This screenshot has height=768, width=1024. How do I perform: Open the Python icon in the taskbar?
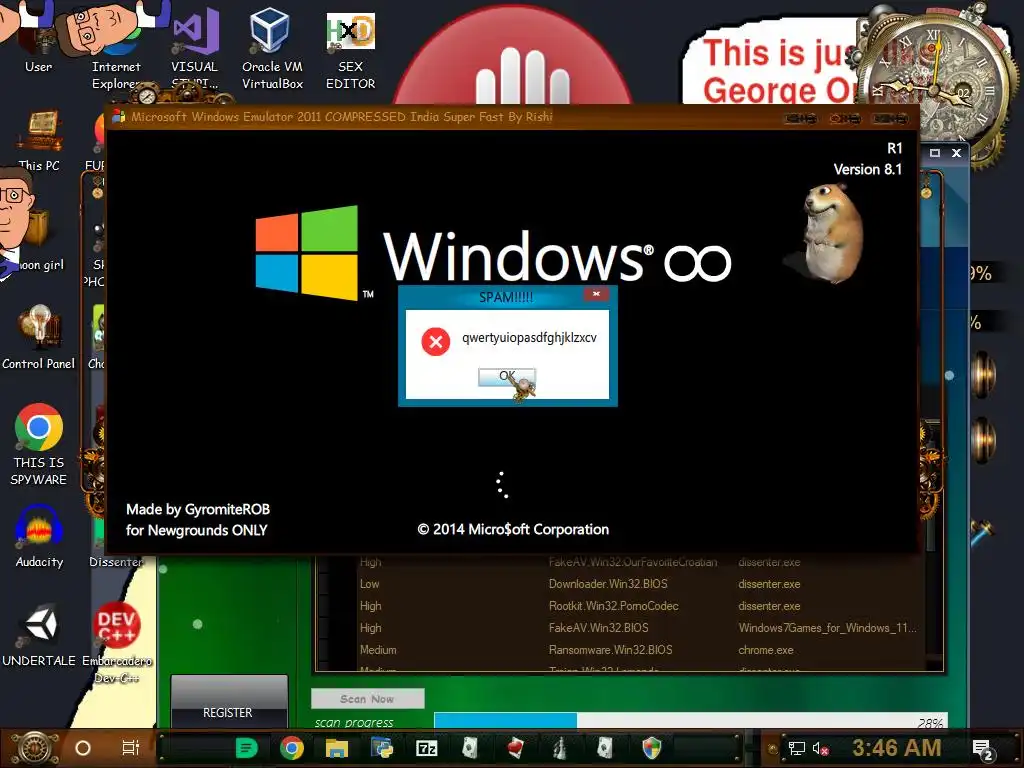[x=382, y=748]
